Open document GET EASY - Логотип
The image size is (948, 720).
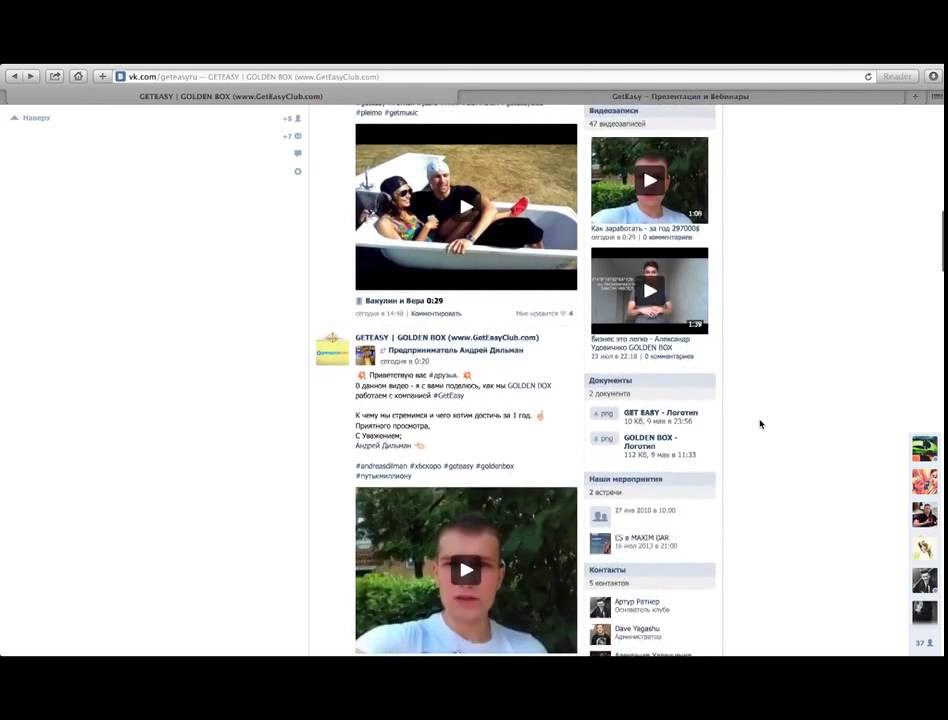click(x=661, y=412)
